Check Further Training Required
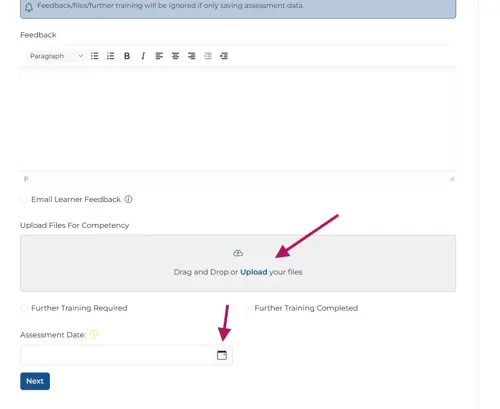 (x=24, y=308)
